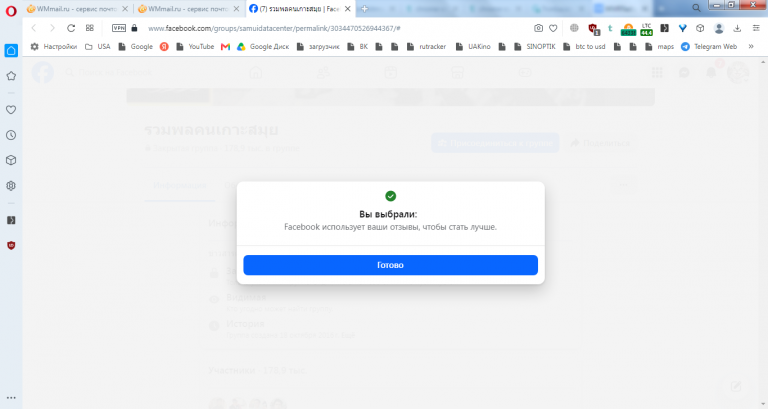Viewport: 768px width, 409px height.
Task: Open the Opera main menu logo
Action: pos(11,11)
